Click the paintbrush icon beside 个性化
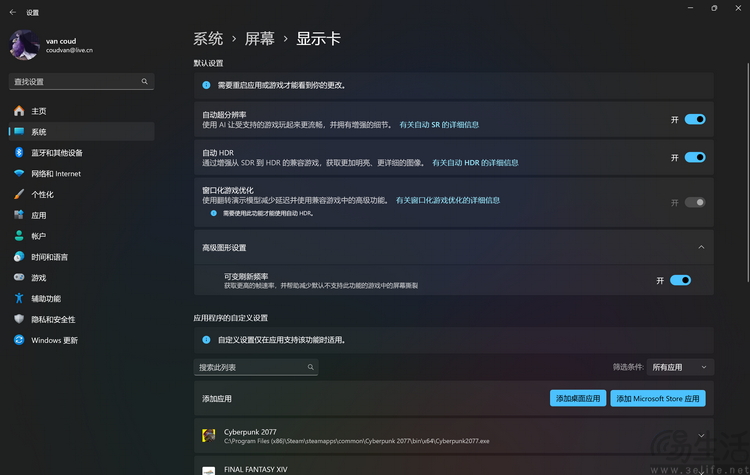The image size is (750, 475). pos(19,194)
